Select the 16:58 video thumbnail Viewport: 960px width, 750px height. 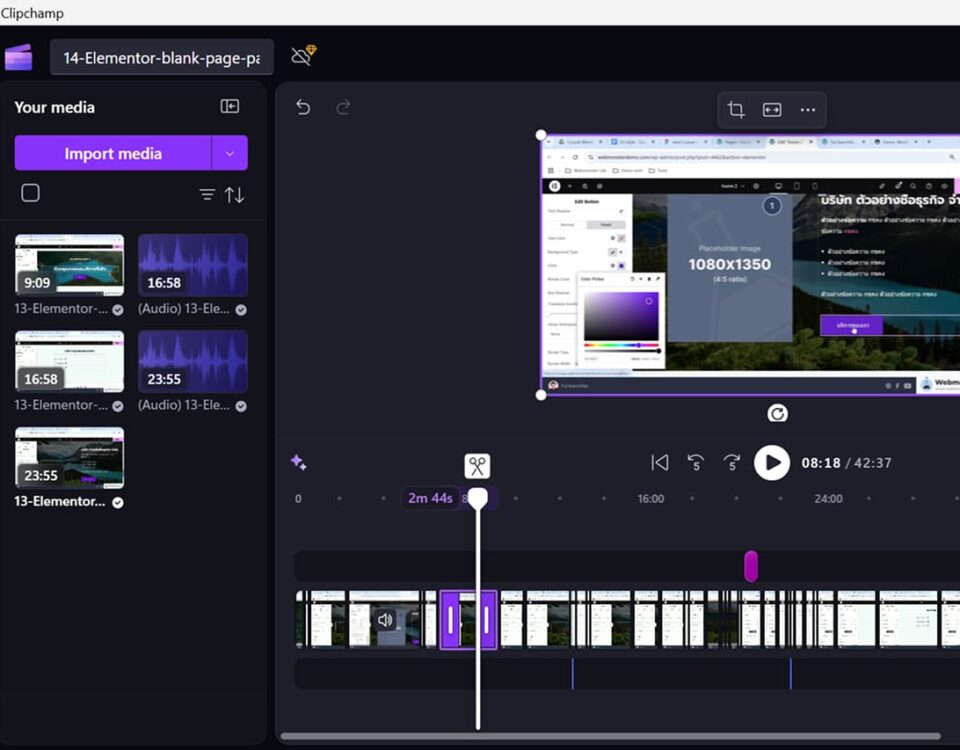[x=69, y=361]
